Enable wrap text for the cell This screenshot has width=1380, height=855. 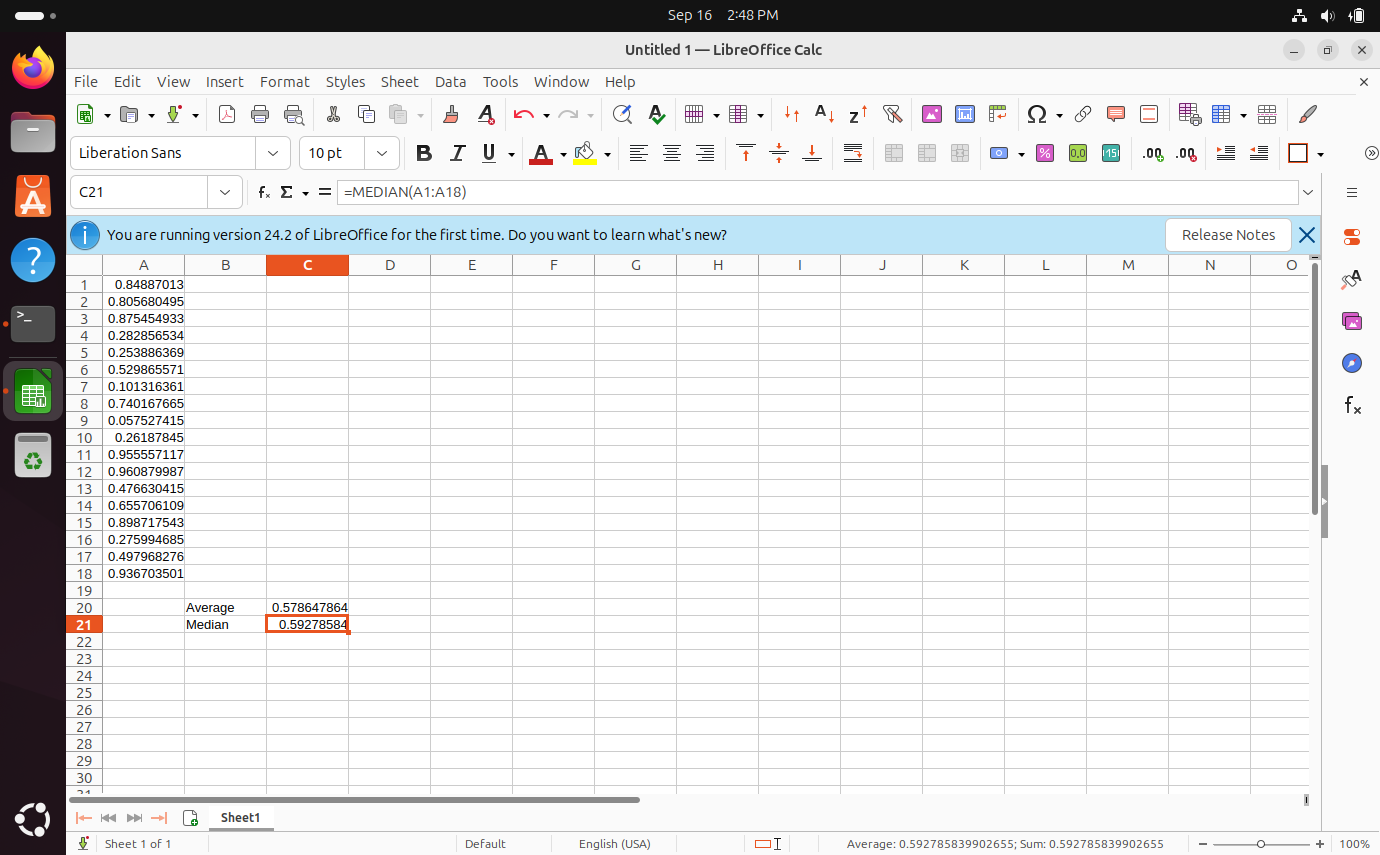click(x=853, y=153)
